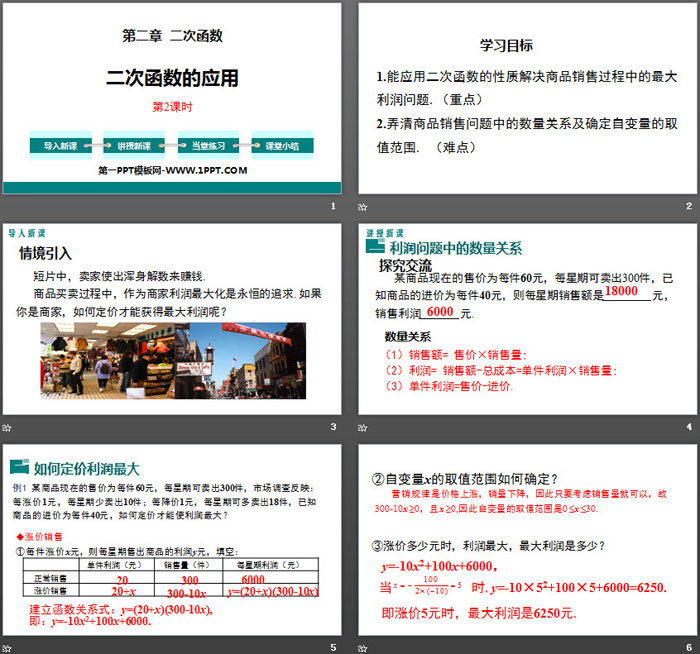Image resolution: width=700 pixels, height=654 pixels.
Task: Click the street market photo on slide 3
Action: click(x=241, y=361)
